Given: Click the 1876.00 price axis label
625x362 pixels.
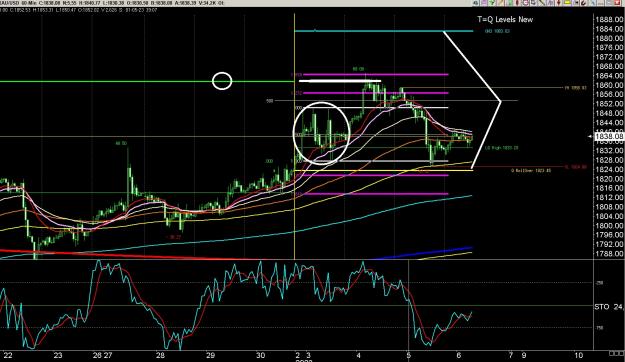Looking at the screenshot, I should 609,47.
